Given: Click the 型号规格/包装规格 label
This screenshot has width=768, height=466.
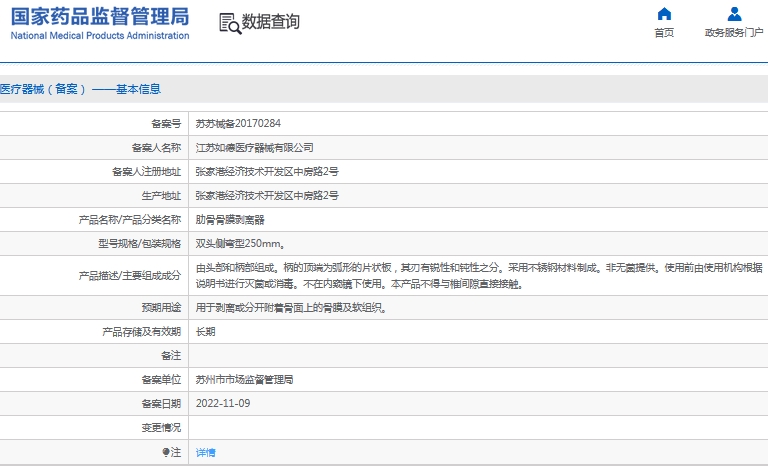Looking at the screenshot, I should [140, 244].
